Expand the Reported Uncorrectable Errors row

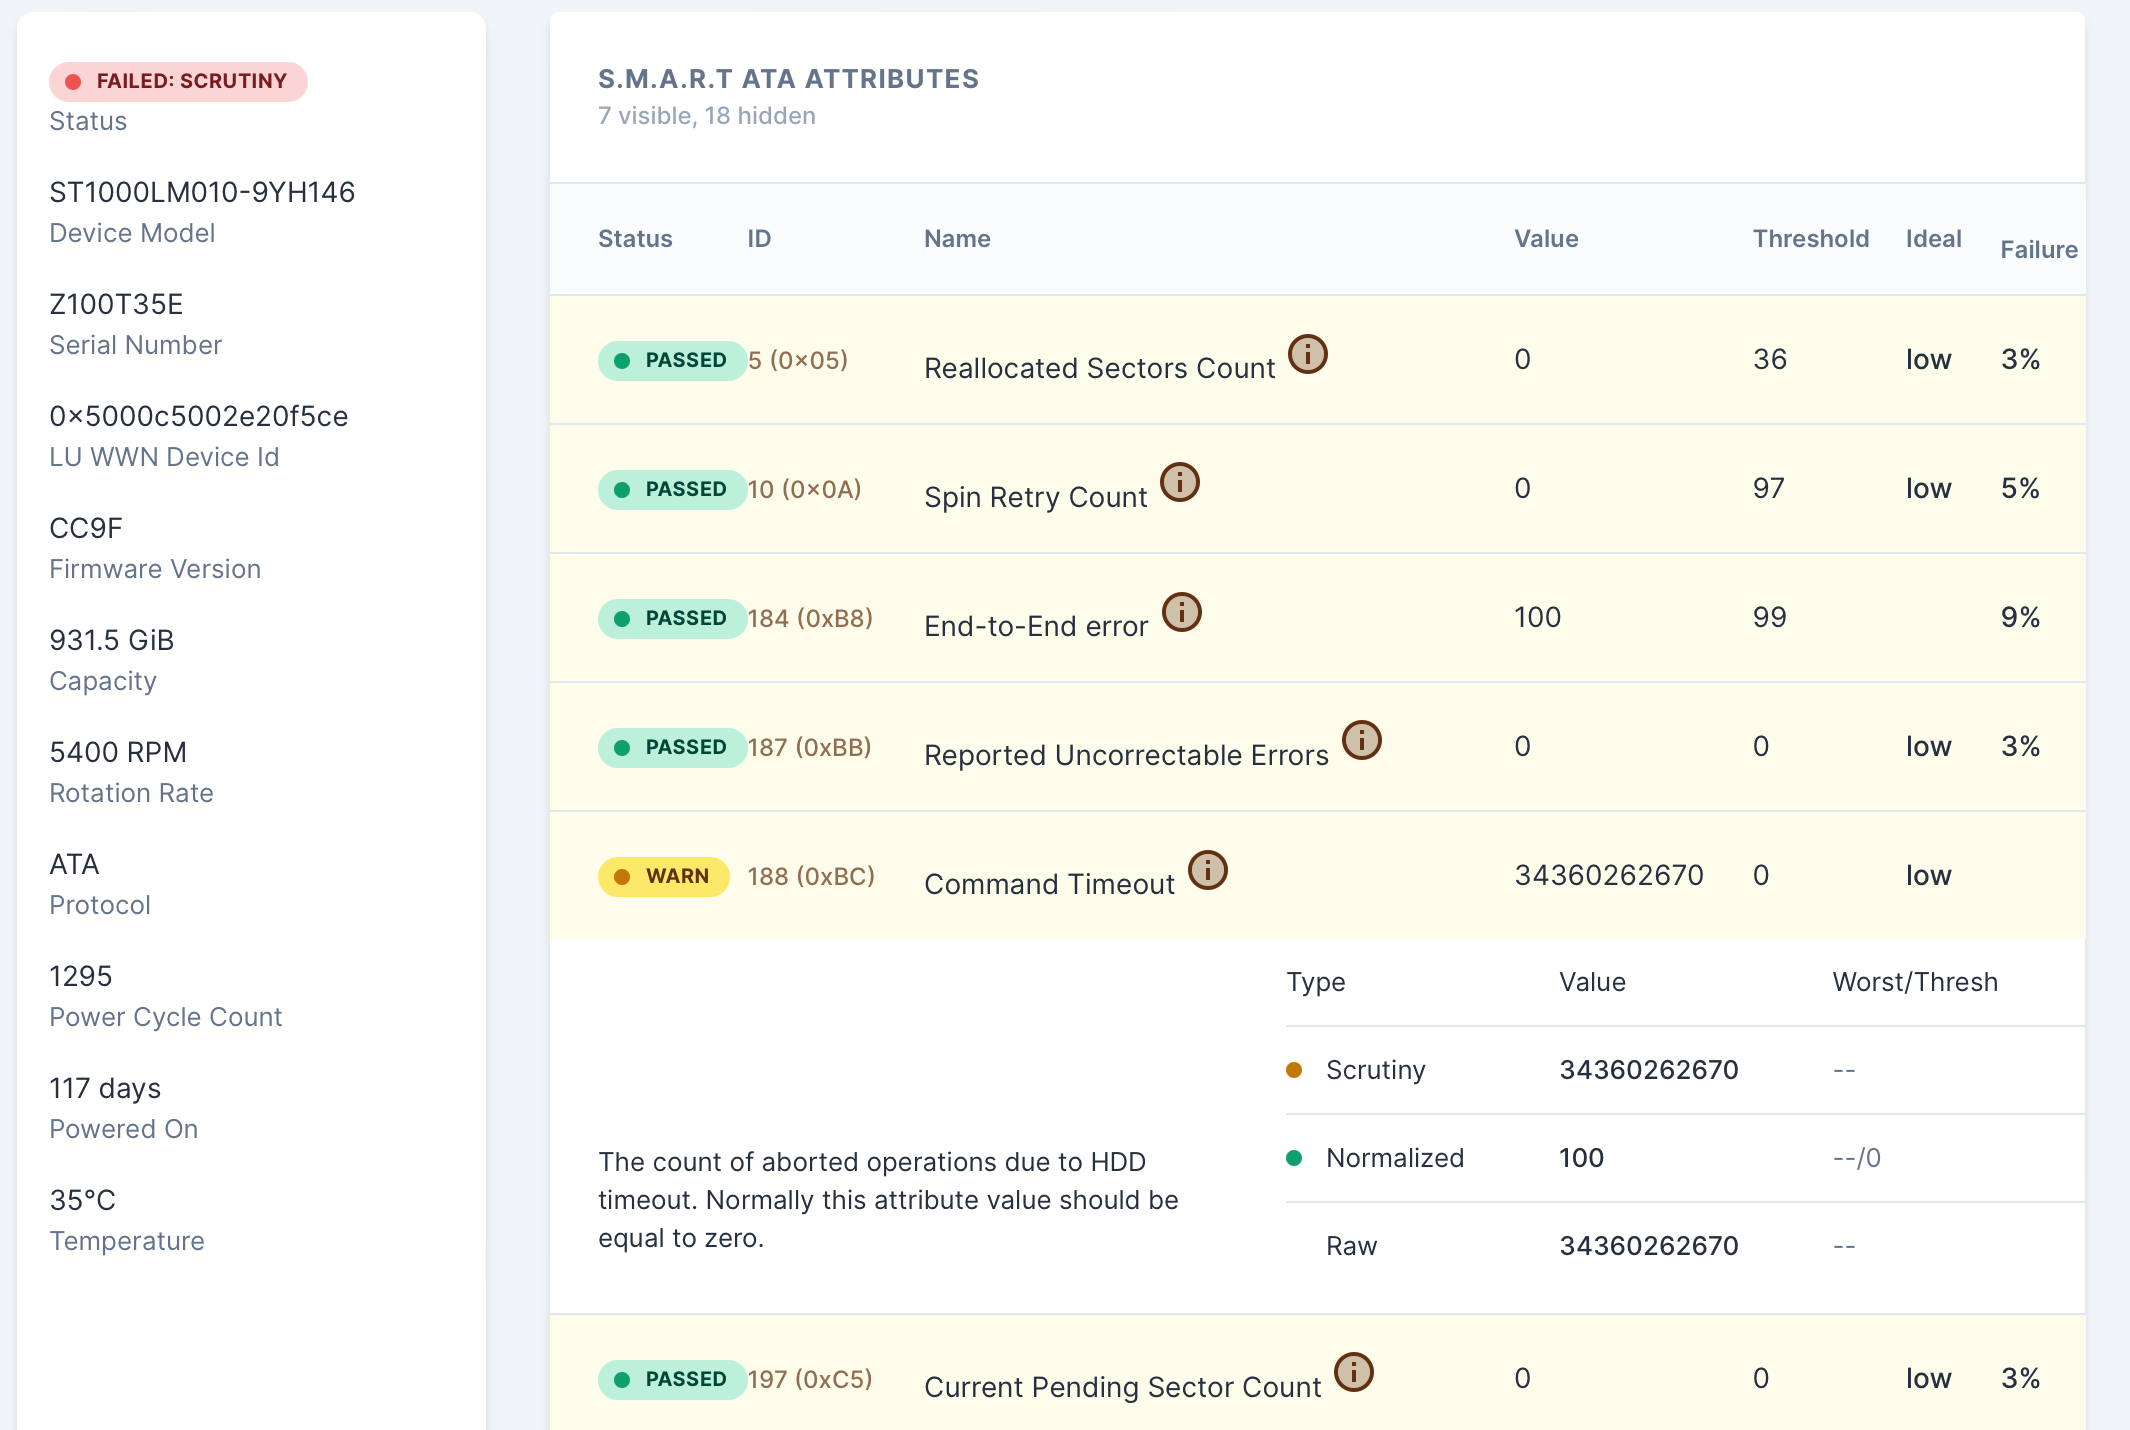(1125, 755)
